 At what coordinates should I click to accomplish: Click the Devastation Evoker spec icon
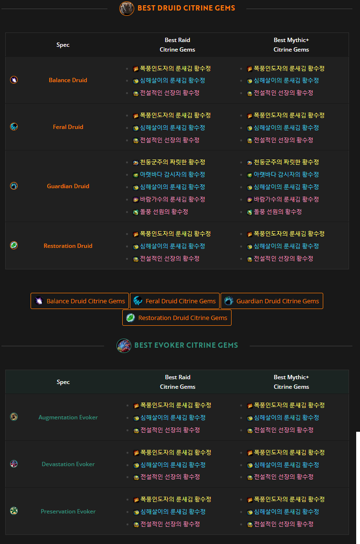tap(14, 464)
